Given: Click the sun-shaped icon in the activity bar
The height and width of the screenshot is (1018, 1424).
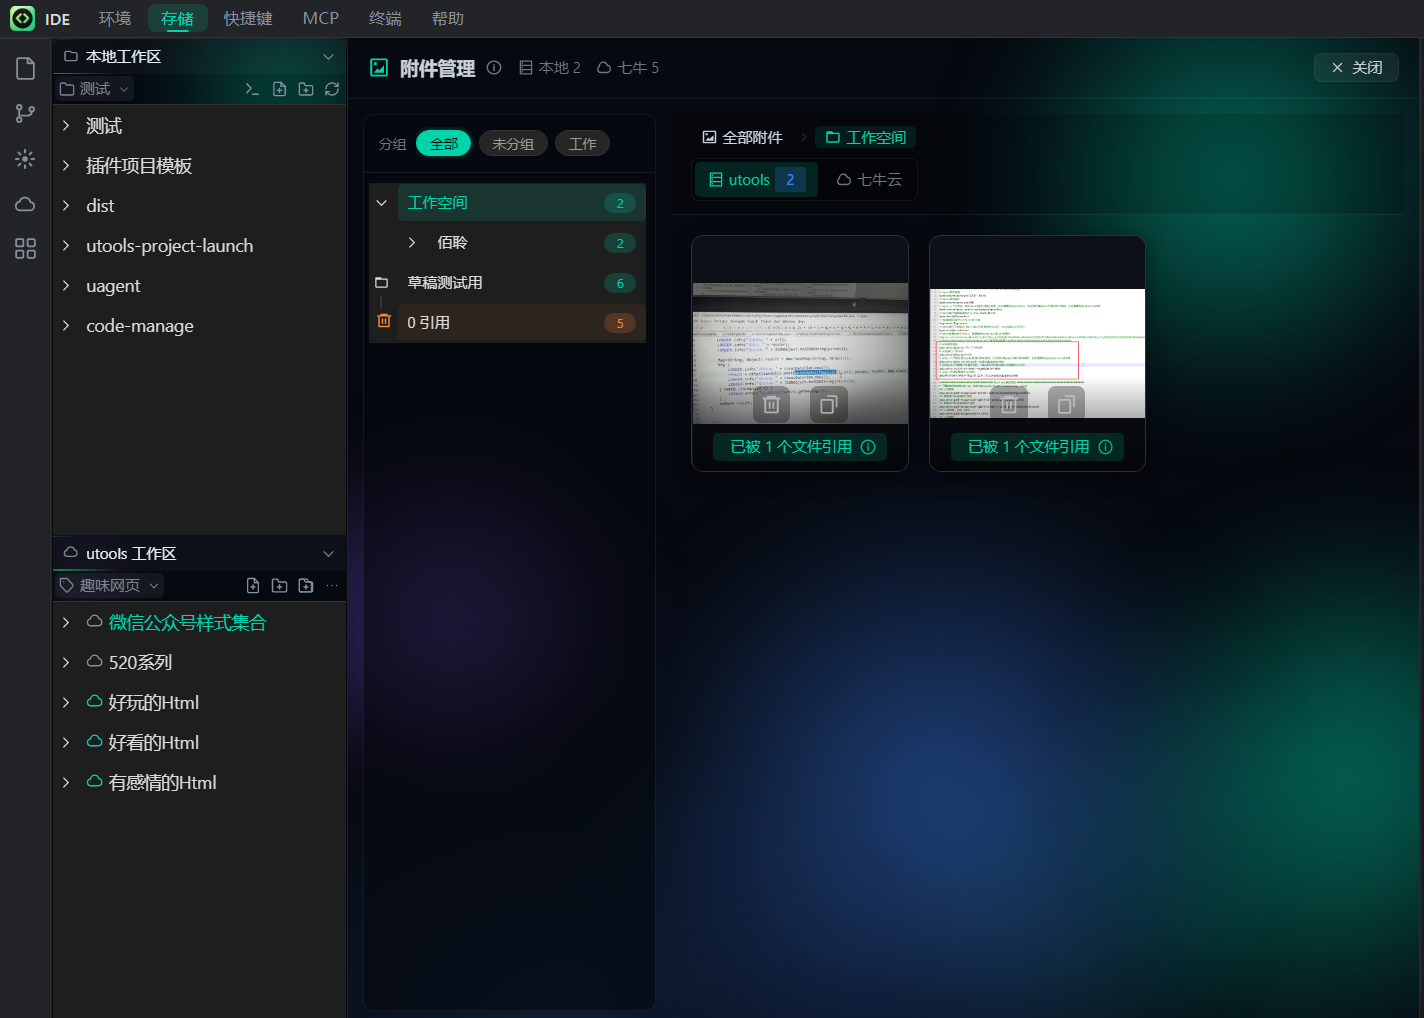Looking at the screenshot, I should pyautogui.click(x=26, y=159).
